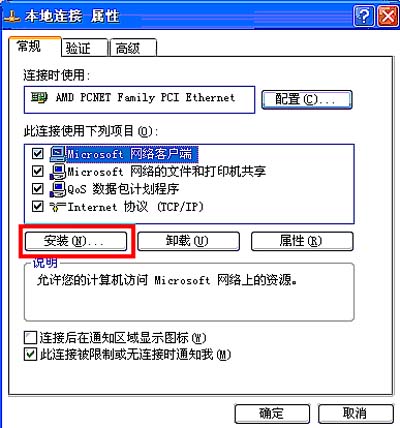Close the 本地连接 属性 dialog
This screenshot has width=400, height=428.
pos(388,16)
